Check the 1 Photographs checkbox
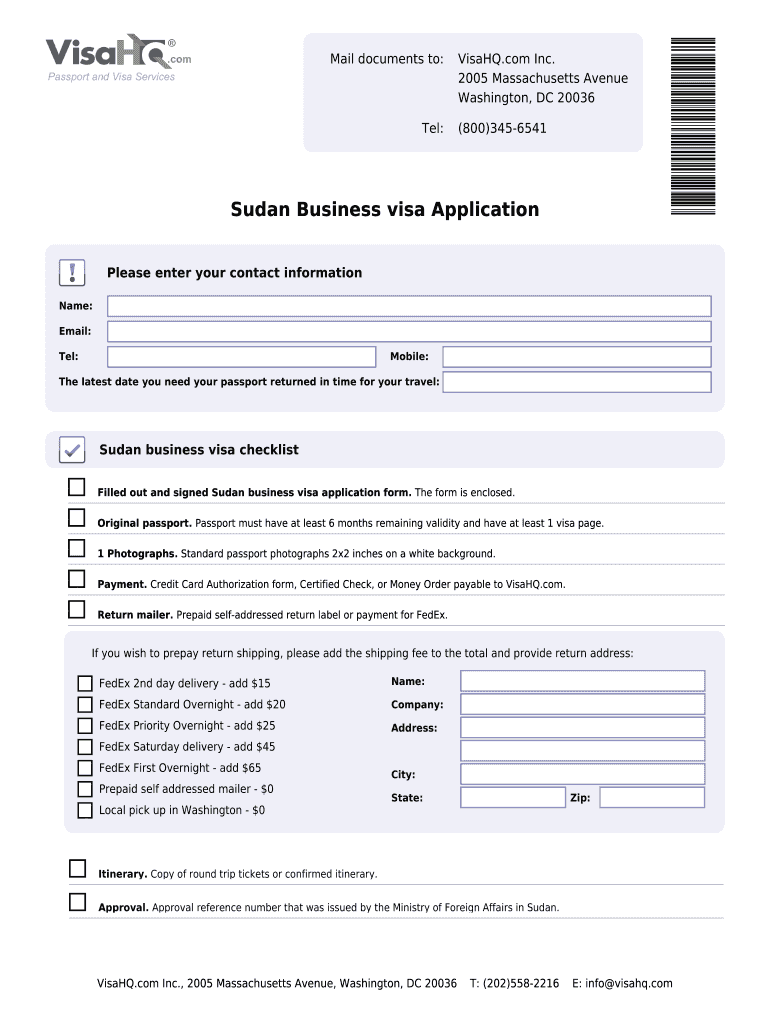Image resolution: width=770 pixels, height=1024 pixels. pyautogui.click(x=77, y=548)
